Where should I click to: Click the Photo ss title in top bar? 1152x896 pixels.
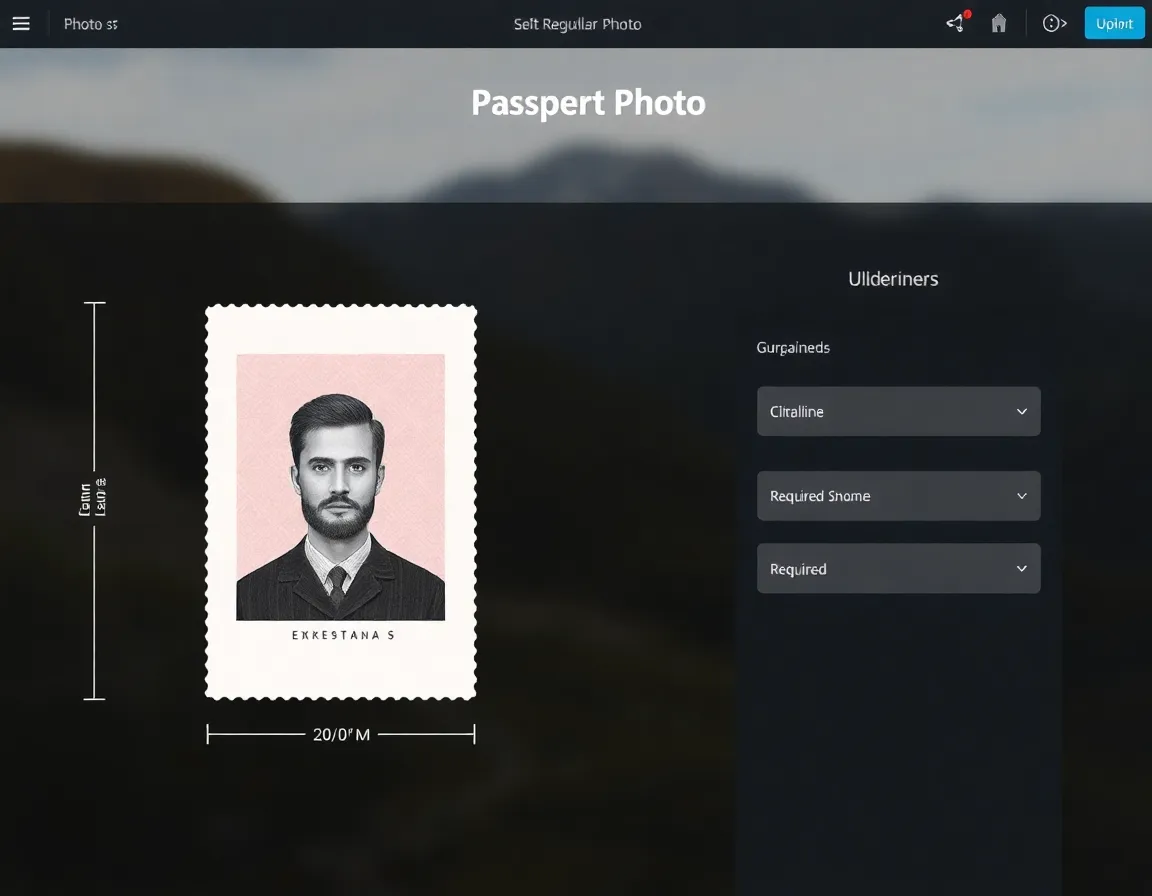[90, 24]
